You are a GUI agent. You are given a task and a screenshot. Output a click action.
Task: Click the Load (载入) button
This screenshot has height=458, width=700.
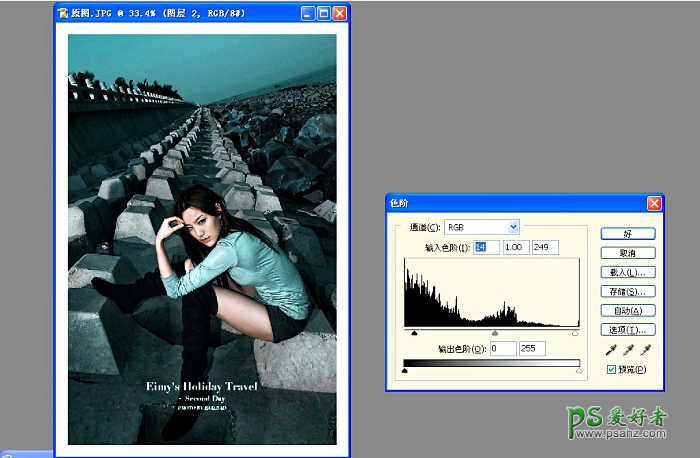pos(627,272)
